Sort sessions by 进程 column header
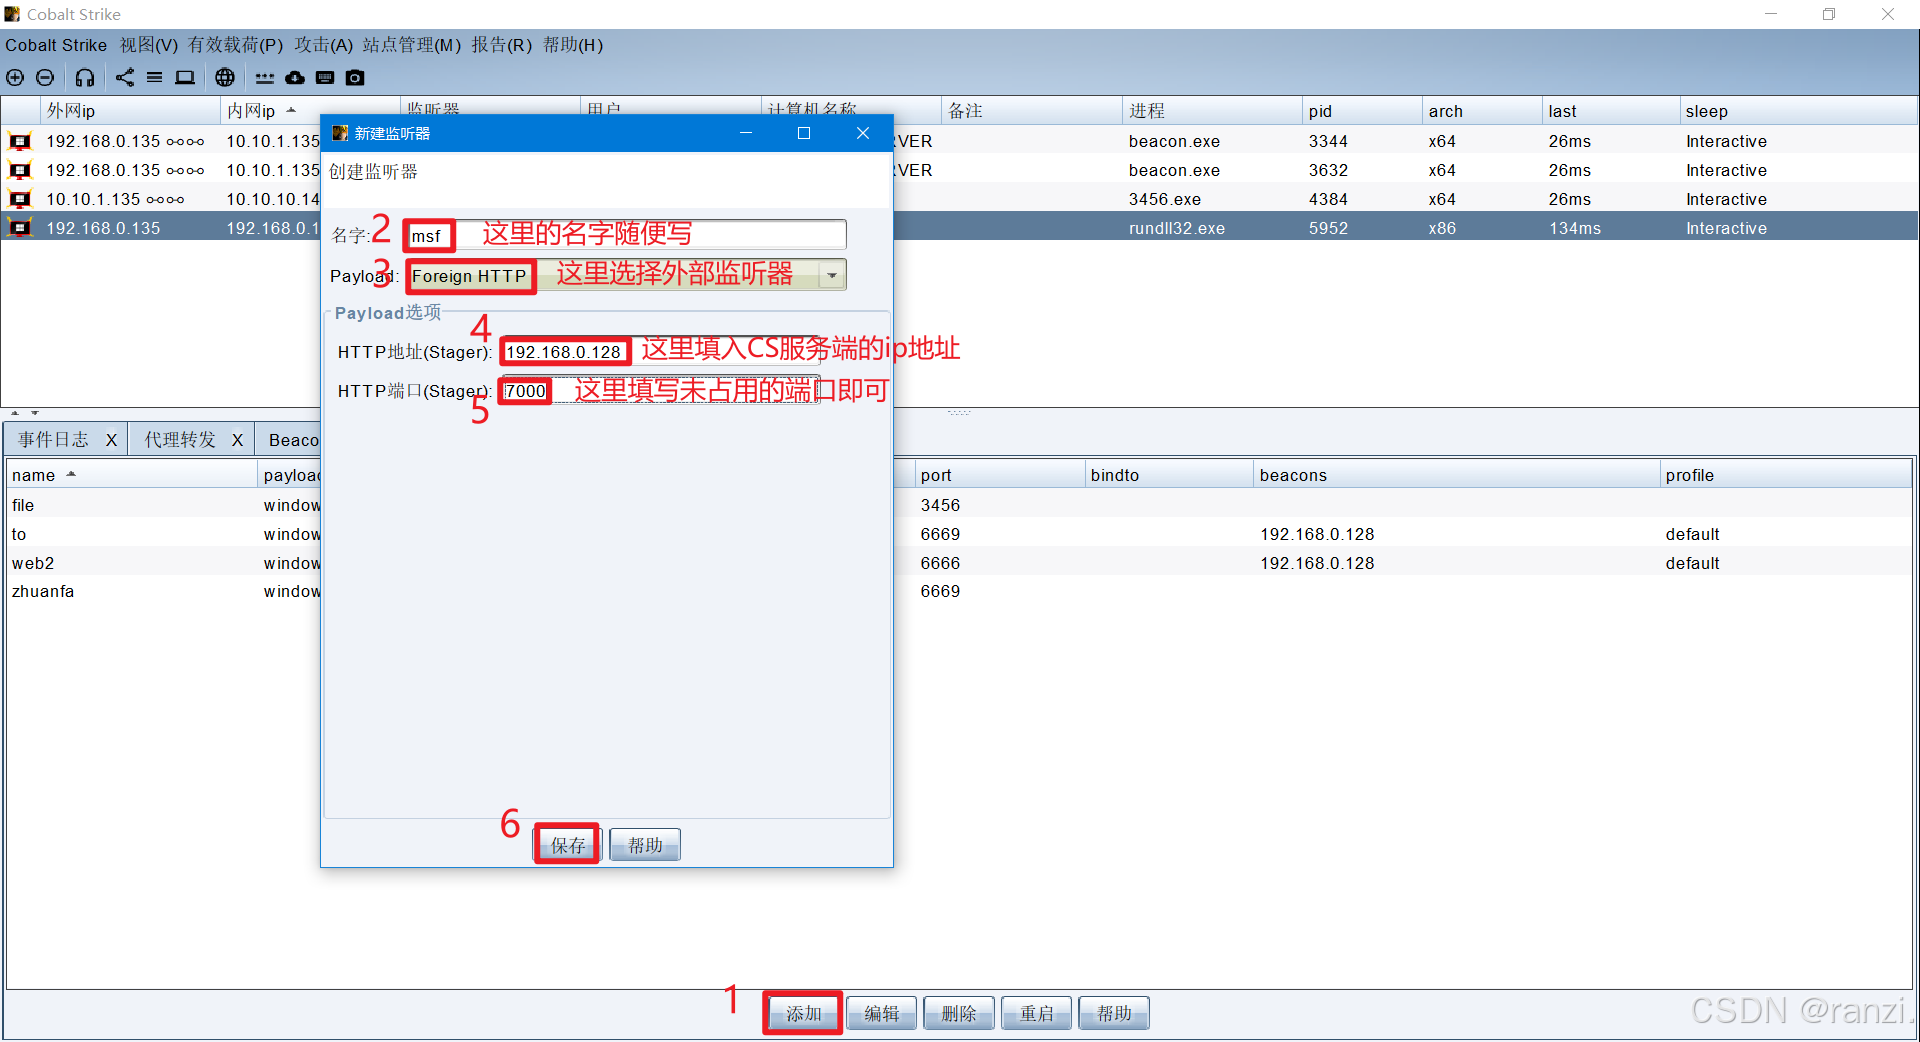 [1211, 110]
